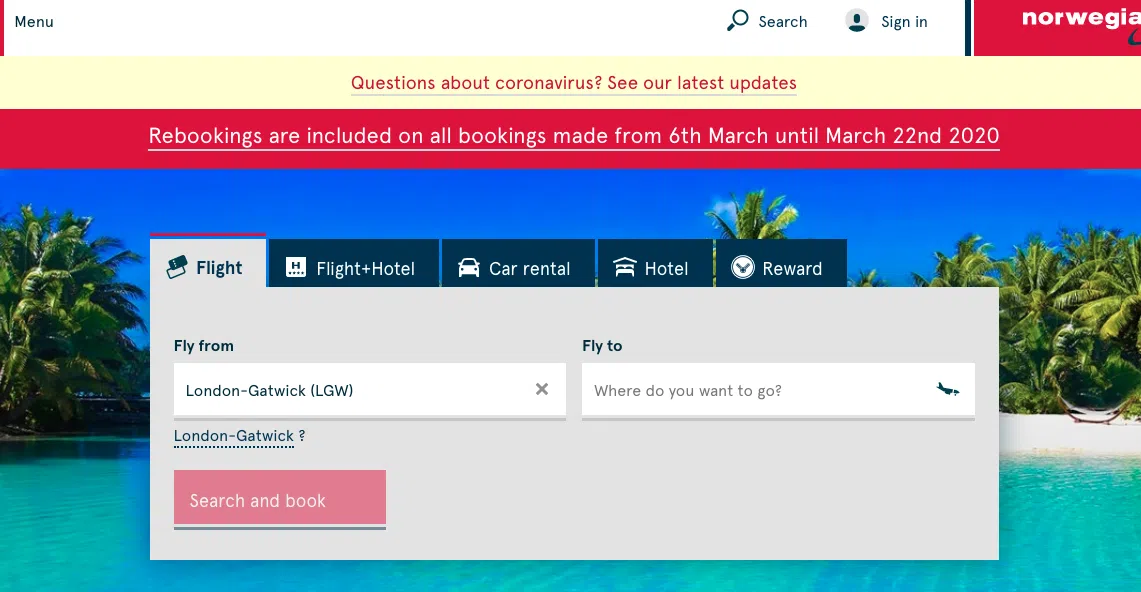Screen dimensions: 1141x592
Task: Open the rebookings included banner link
Action: click(574, 136)
